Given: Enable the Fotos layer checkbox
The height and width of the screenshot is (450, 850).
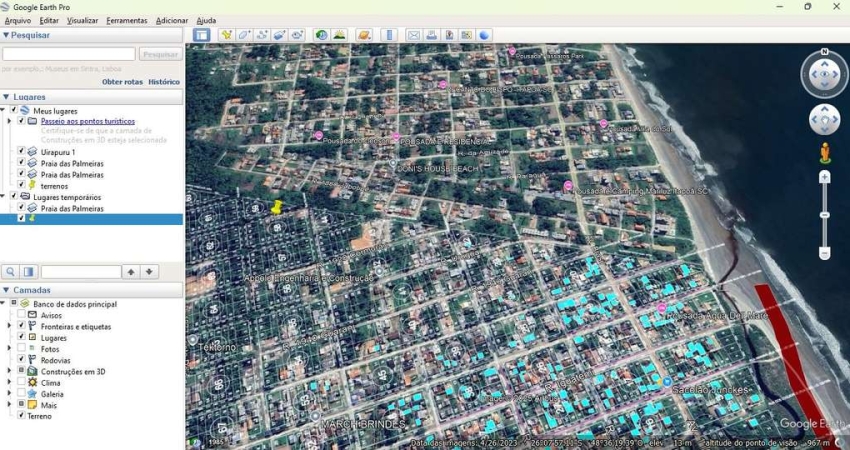Looking at the screenshot, I should (x=21, y=348).
